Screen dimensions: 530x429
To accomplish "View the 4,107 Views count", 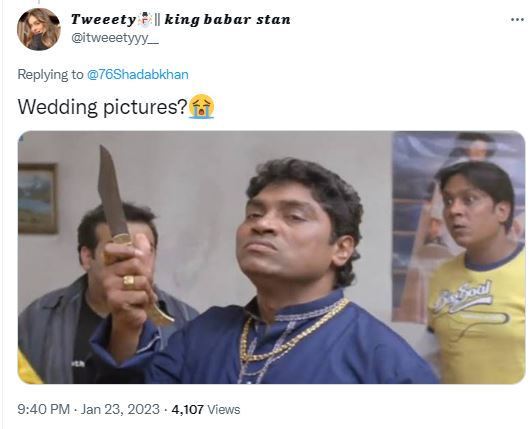I will click(206, 409).
